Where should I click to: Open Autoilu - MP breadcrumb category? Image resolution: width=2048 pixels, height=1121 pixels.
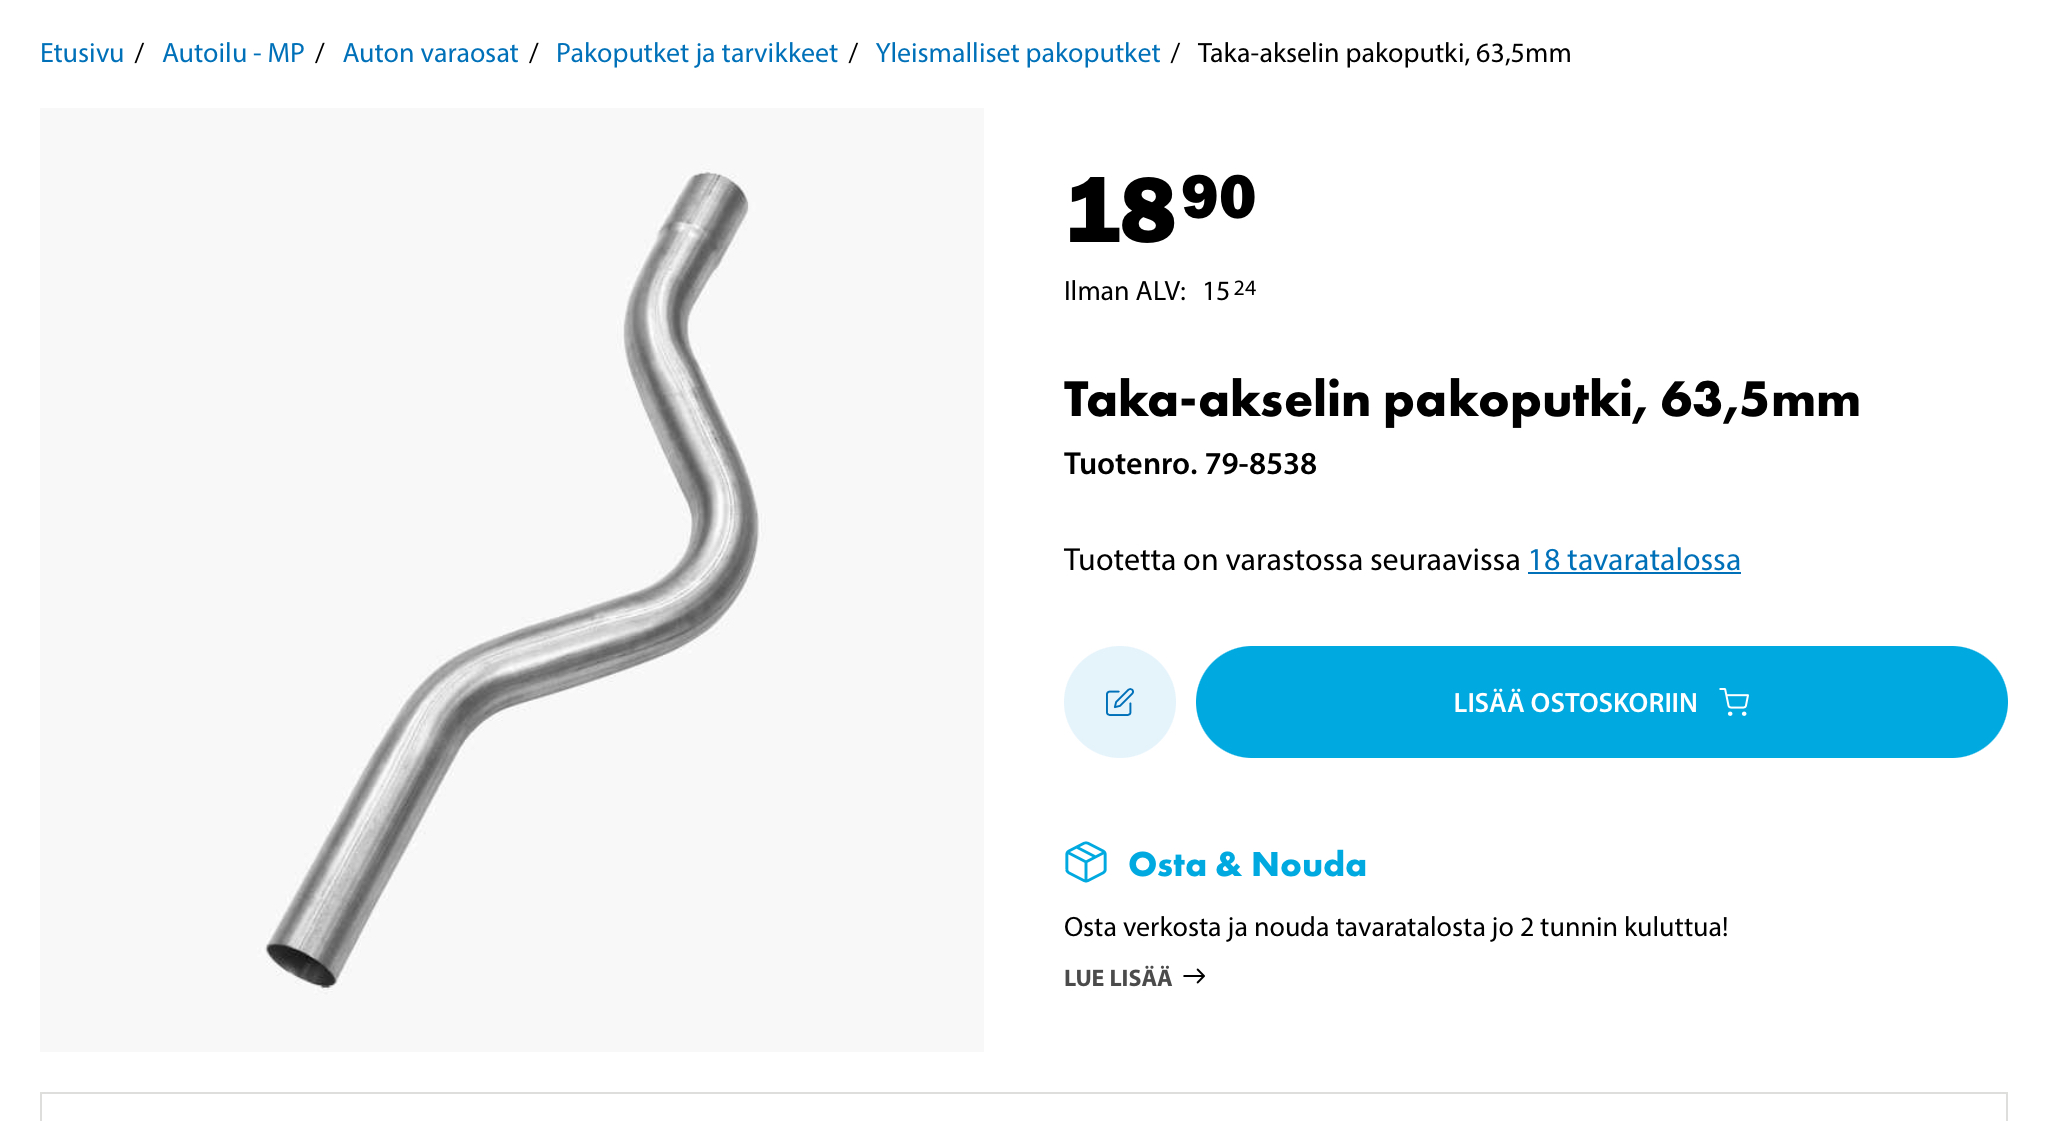(233, 53)
